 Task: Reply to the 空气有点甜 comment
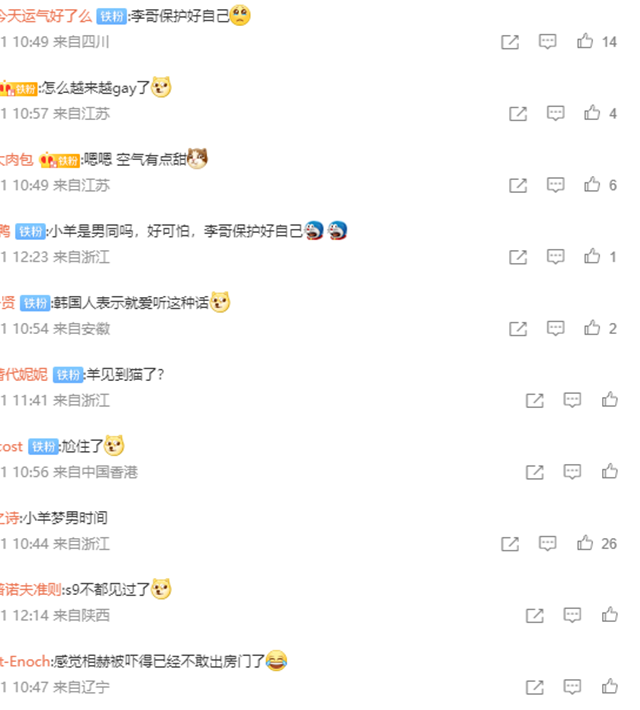(x=555, y=185)
